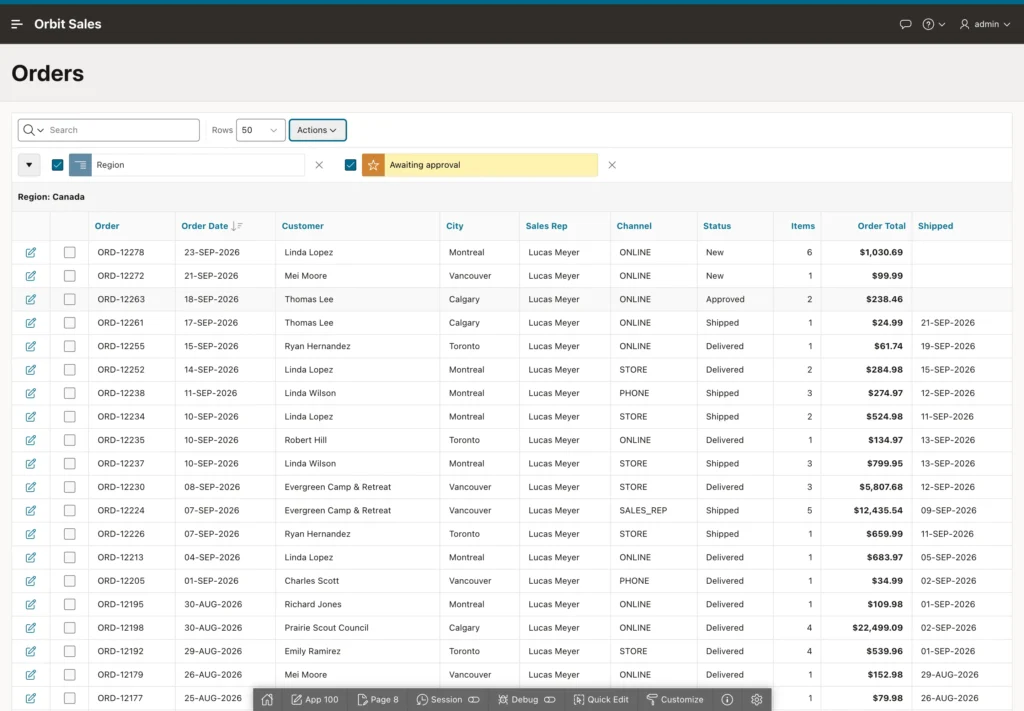
Task: Select the checkbox for ORD-12205
Action: tap(70, 581)
